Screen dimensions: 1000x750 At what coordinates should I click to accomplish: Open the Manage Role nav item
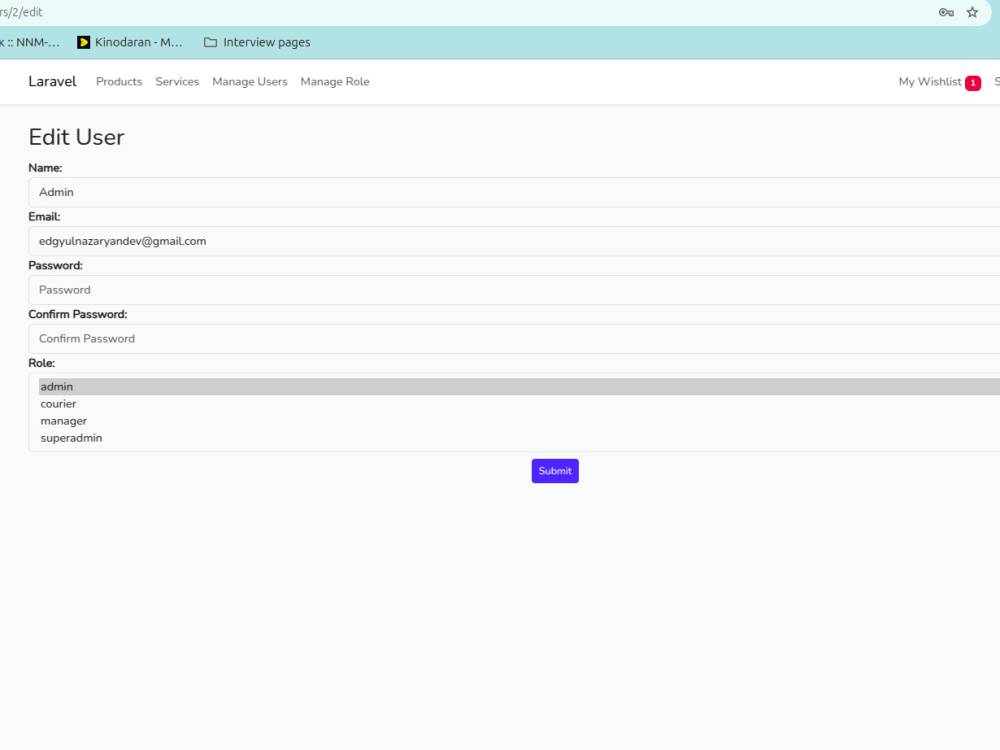335,82
